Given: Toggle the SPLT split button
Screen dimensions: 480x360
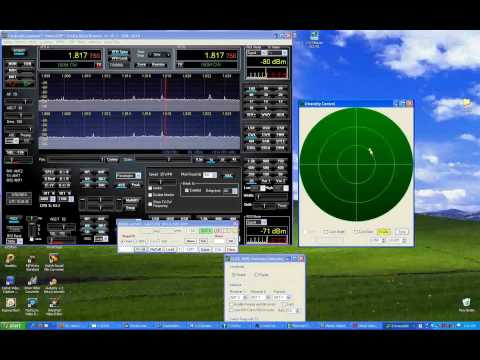Looking at the screenshot, I should 49,172.
